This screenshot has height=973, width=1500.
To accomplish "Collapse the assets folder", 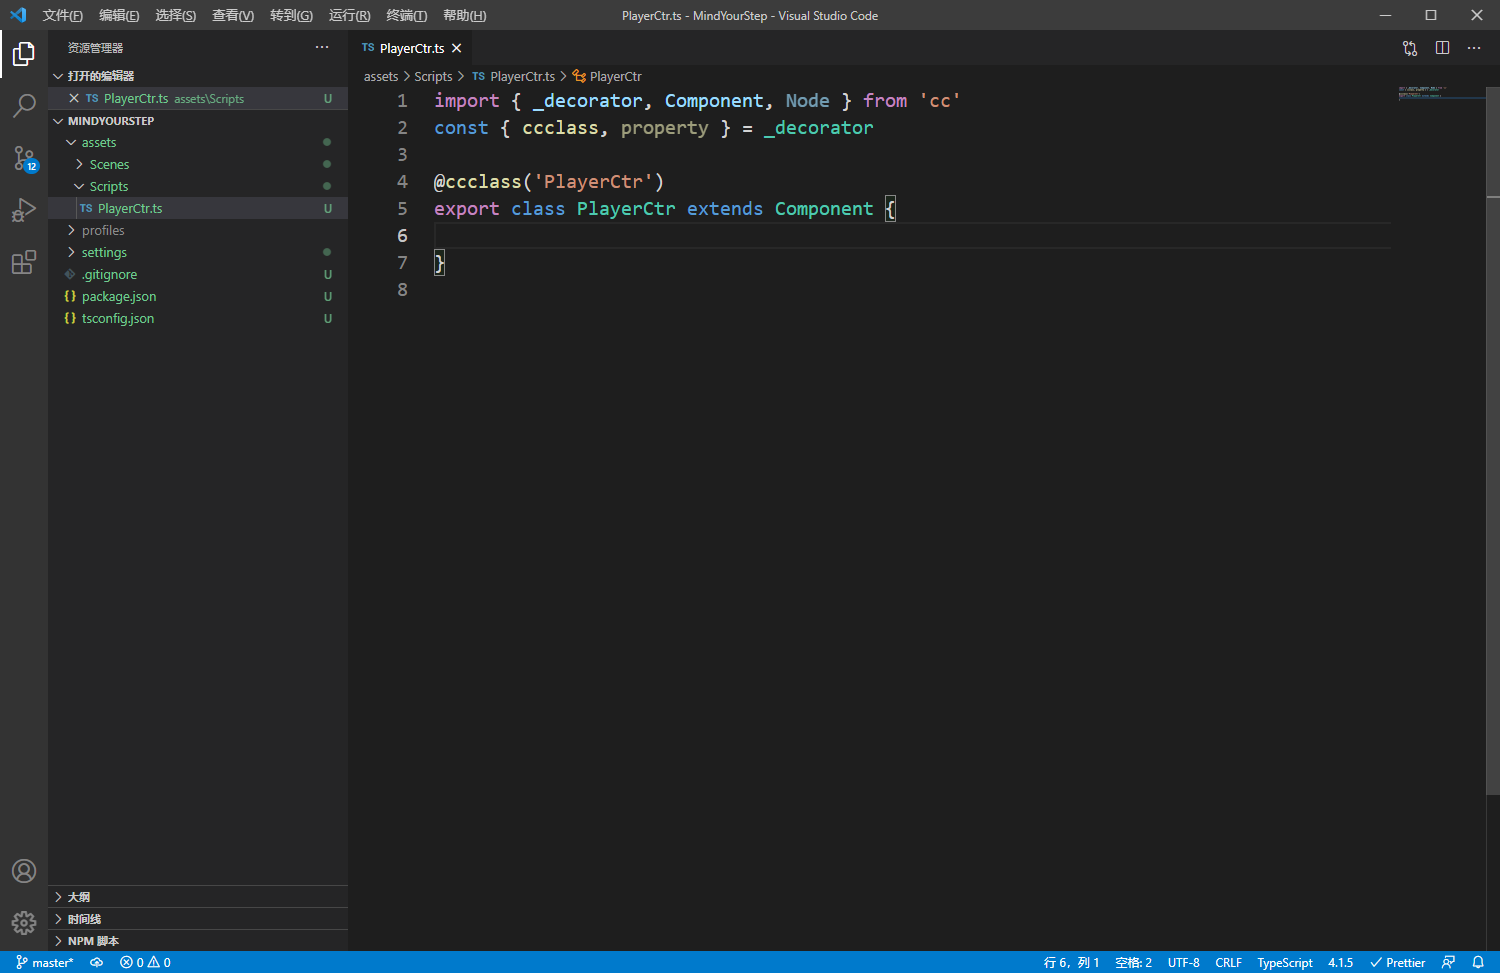I will [198, 142].
